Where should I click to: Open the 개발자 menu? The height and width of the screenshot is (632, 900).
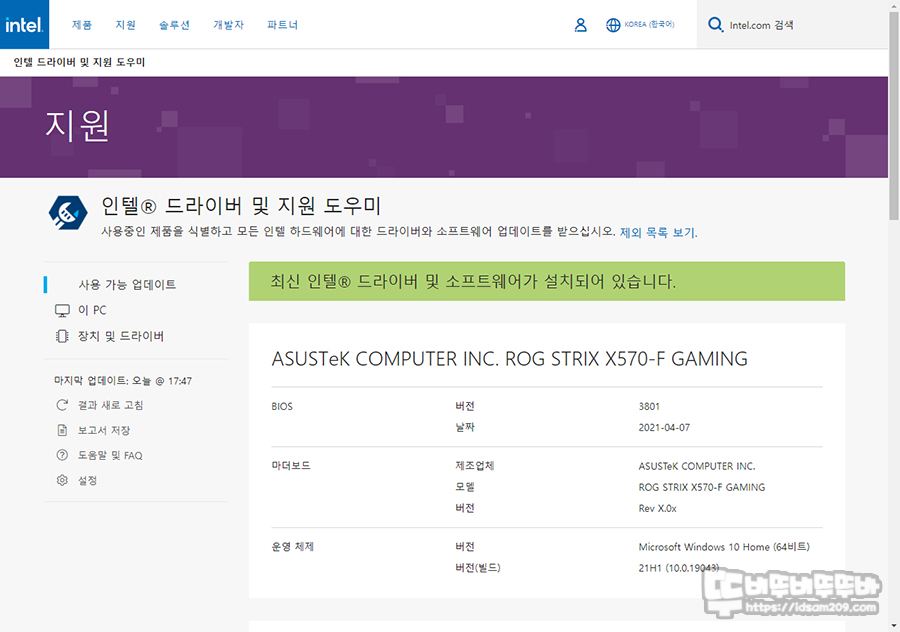(228, 25)
